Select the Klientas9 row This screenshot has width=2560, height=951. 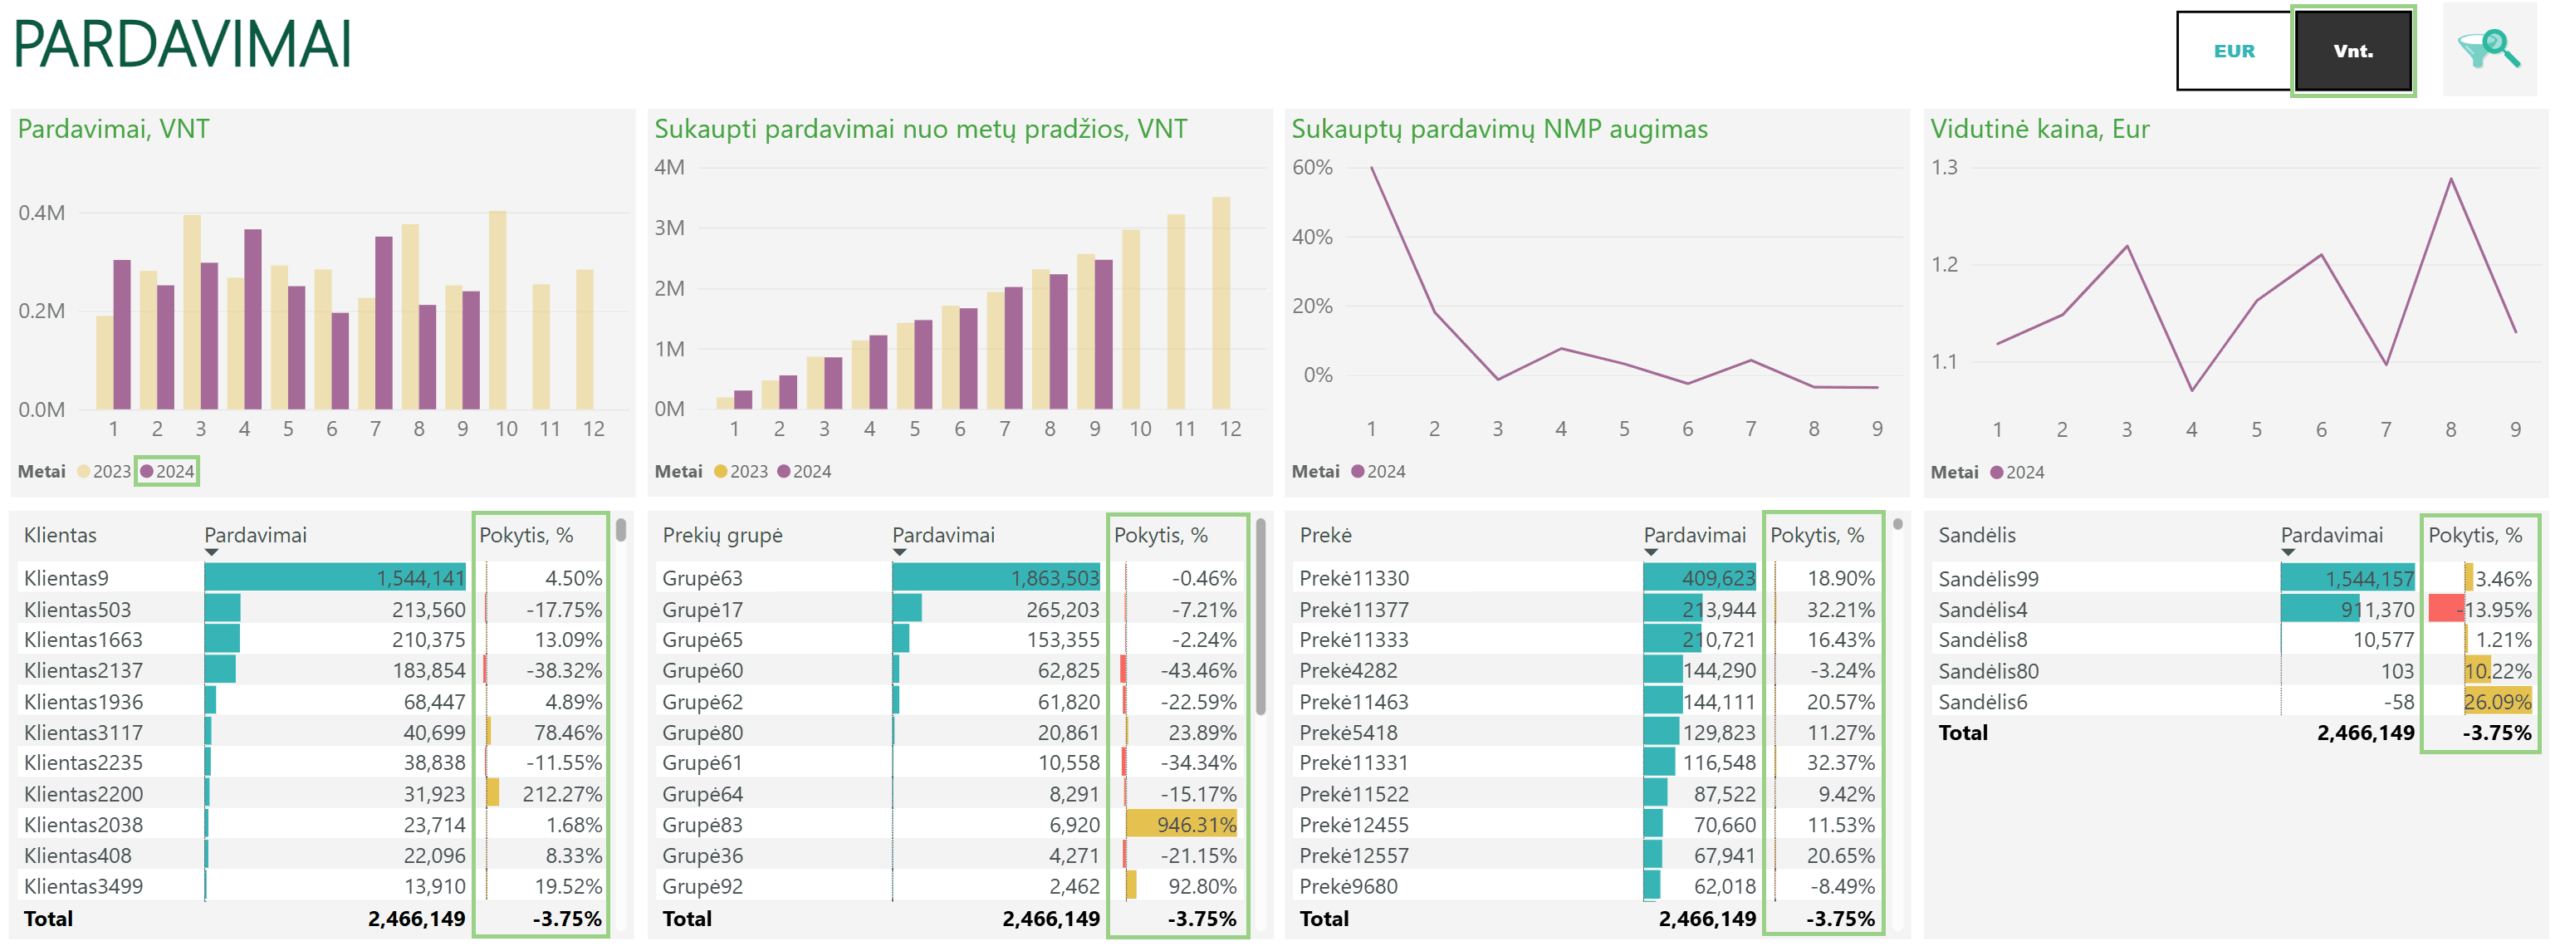pos(313,578)
